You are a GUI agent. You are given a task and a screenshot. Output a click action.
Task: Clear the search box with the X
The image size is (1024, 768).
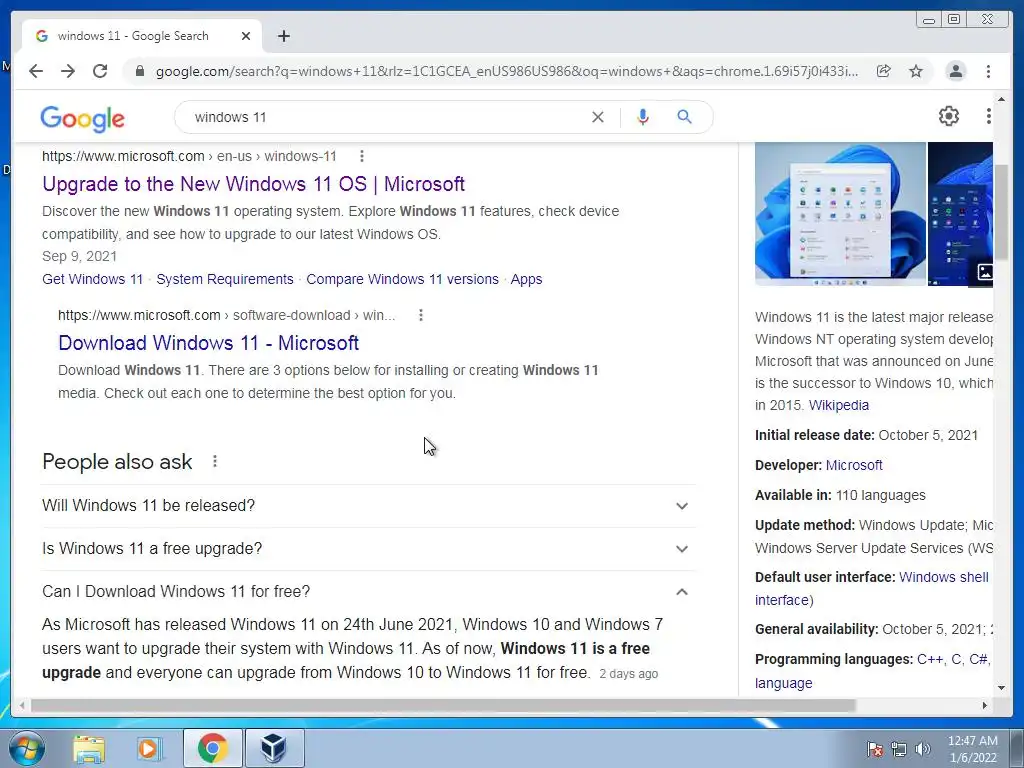598,117
